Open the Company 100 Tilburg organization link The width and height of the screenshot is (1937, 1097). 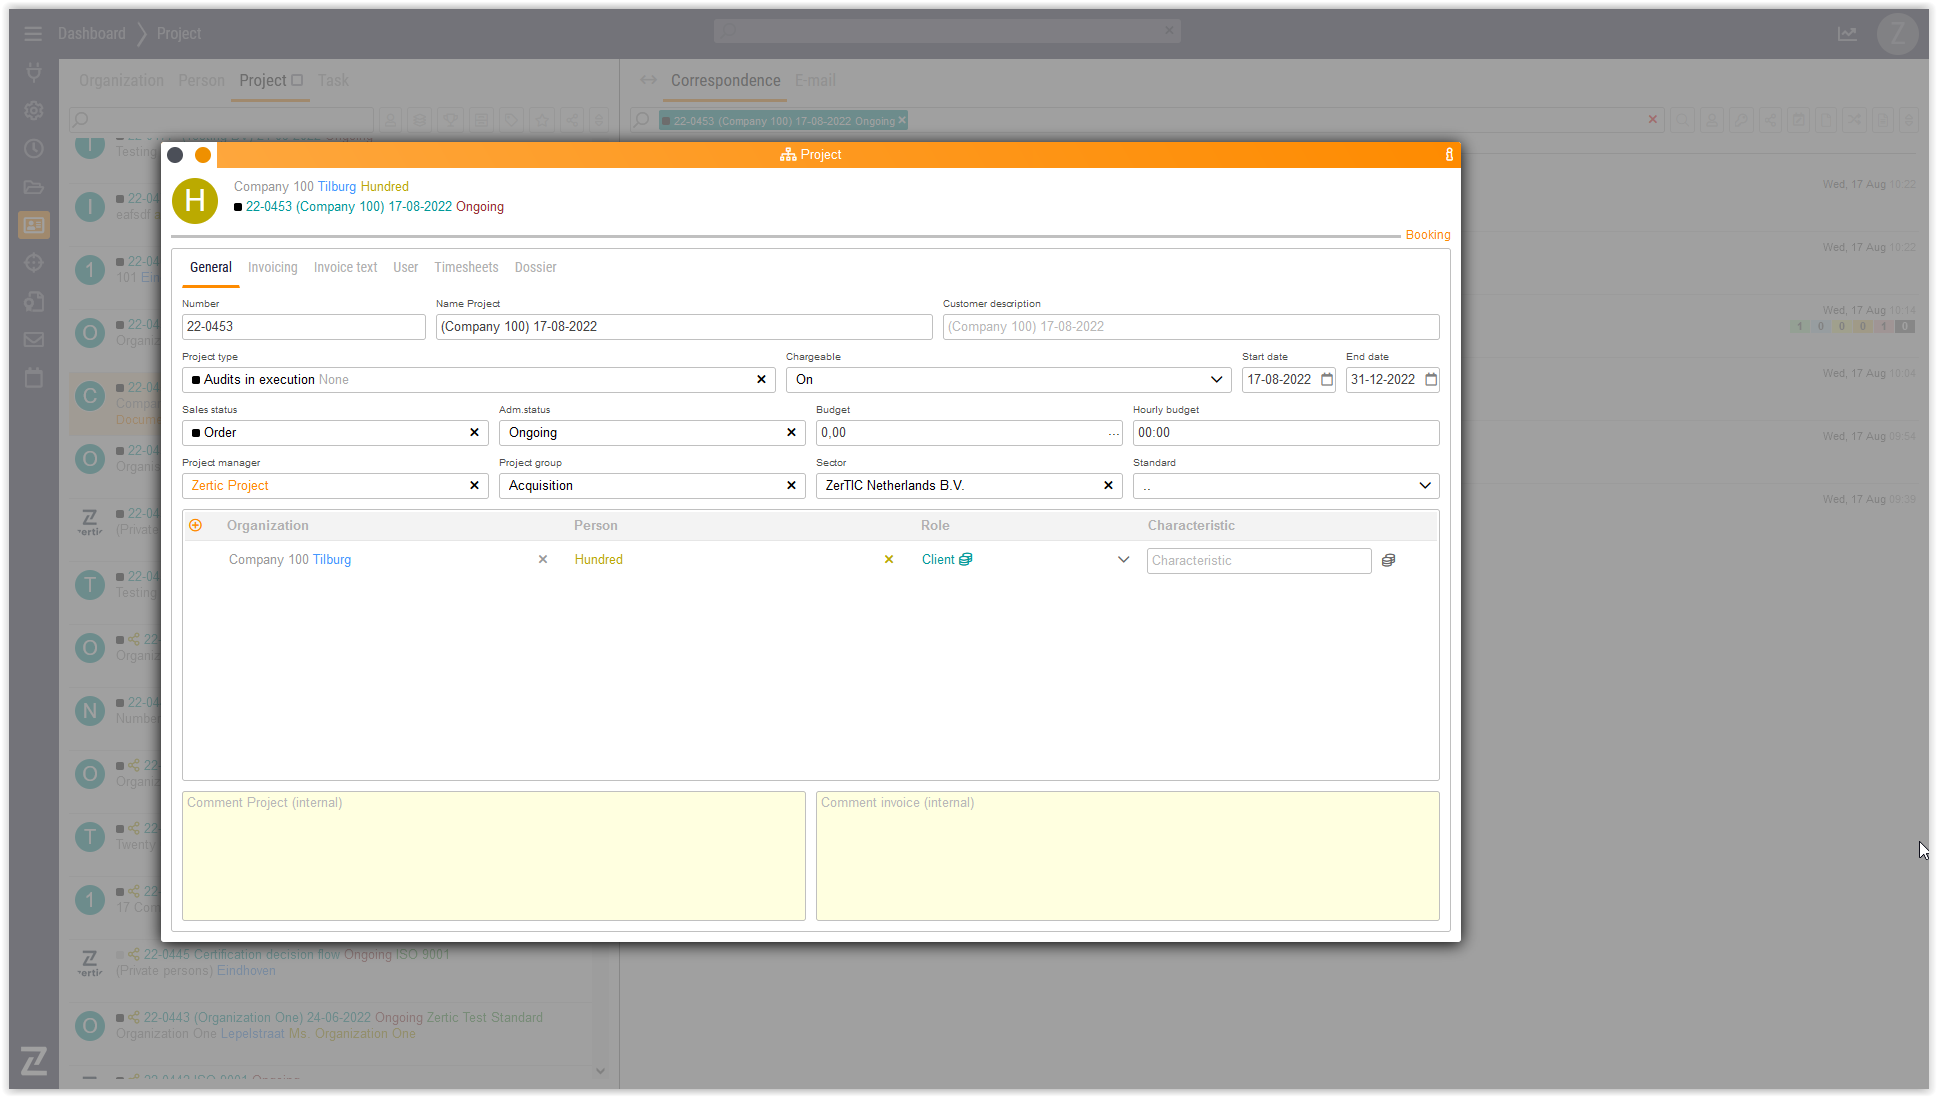click(290, 560)
